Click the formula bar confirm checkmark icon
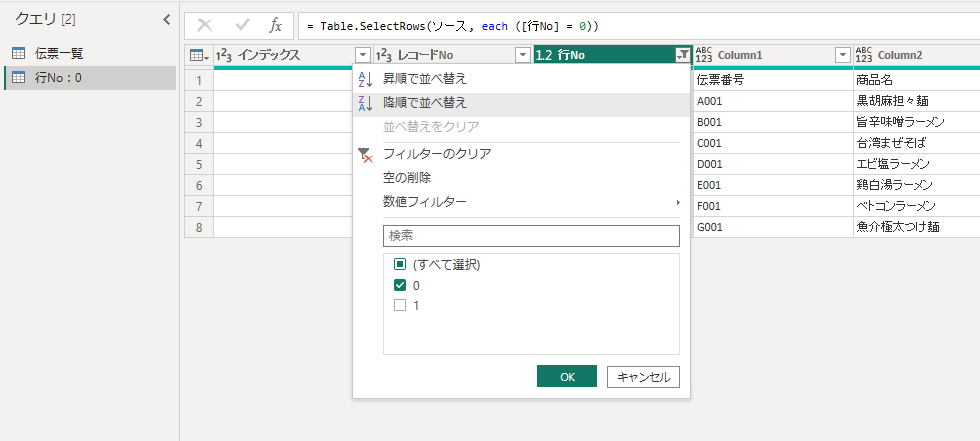 tap(241, 25)
